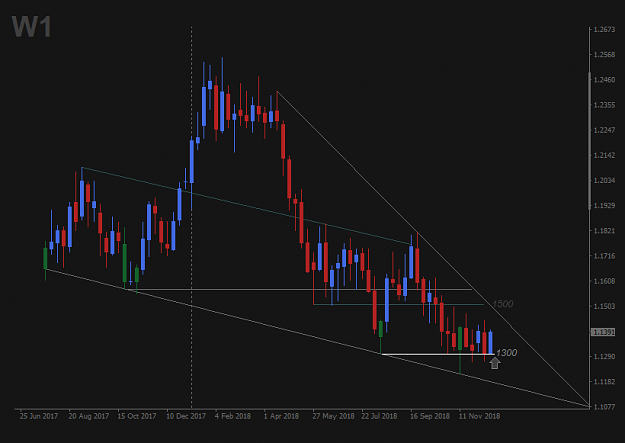This screenshot has width=625, height=443.
Task: Click the 1.1716 price axis value
Action: click(604, 256)
